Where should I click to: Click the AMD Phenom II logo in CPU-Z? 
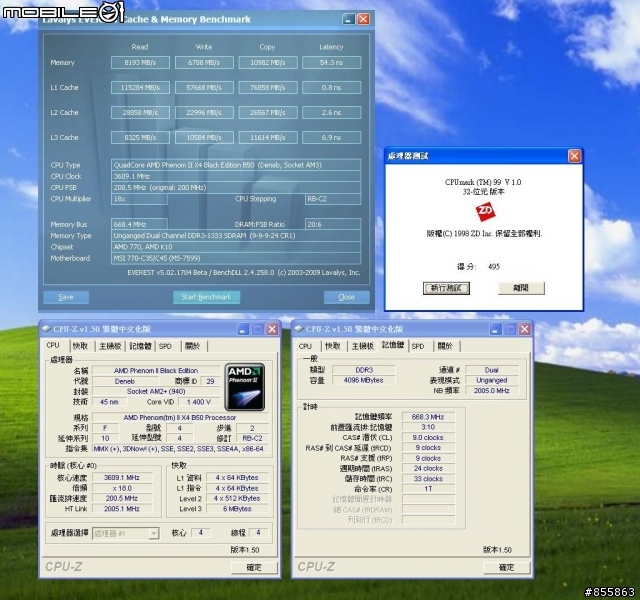pyautogui.click(x=244, y=387)
